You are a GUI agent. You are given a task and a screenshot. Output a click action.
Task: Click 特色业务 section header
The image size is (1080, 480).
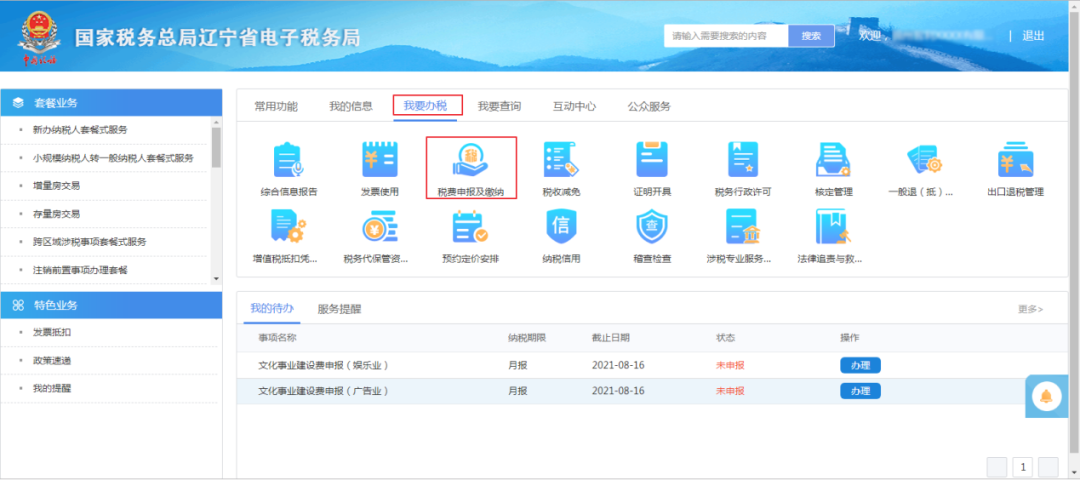tap(112, 305)
